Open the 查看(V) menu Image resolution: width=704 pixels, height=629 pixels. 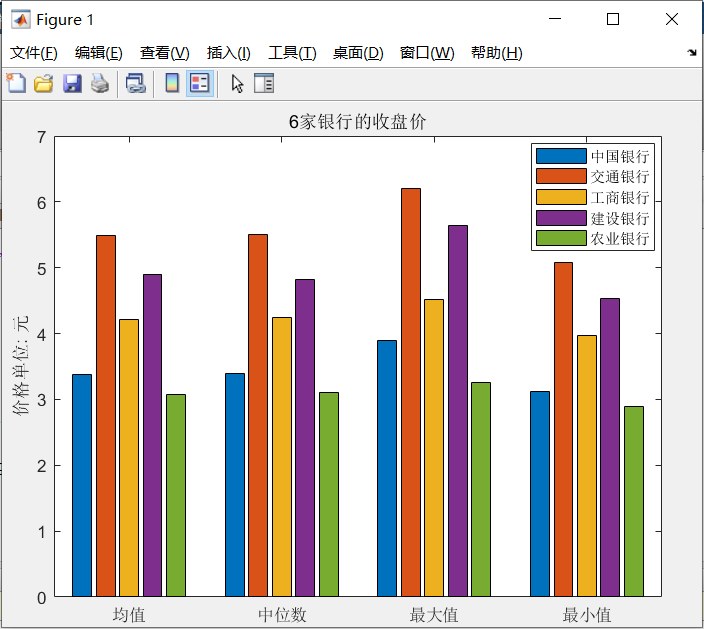(x=165, y=53)
